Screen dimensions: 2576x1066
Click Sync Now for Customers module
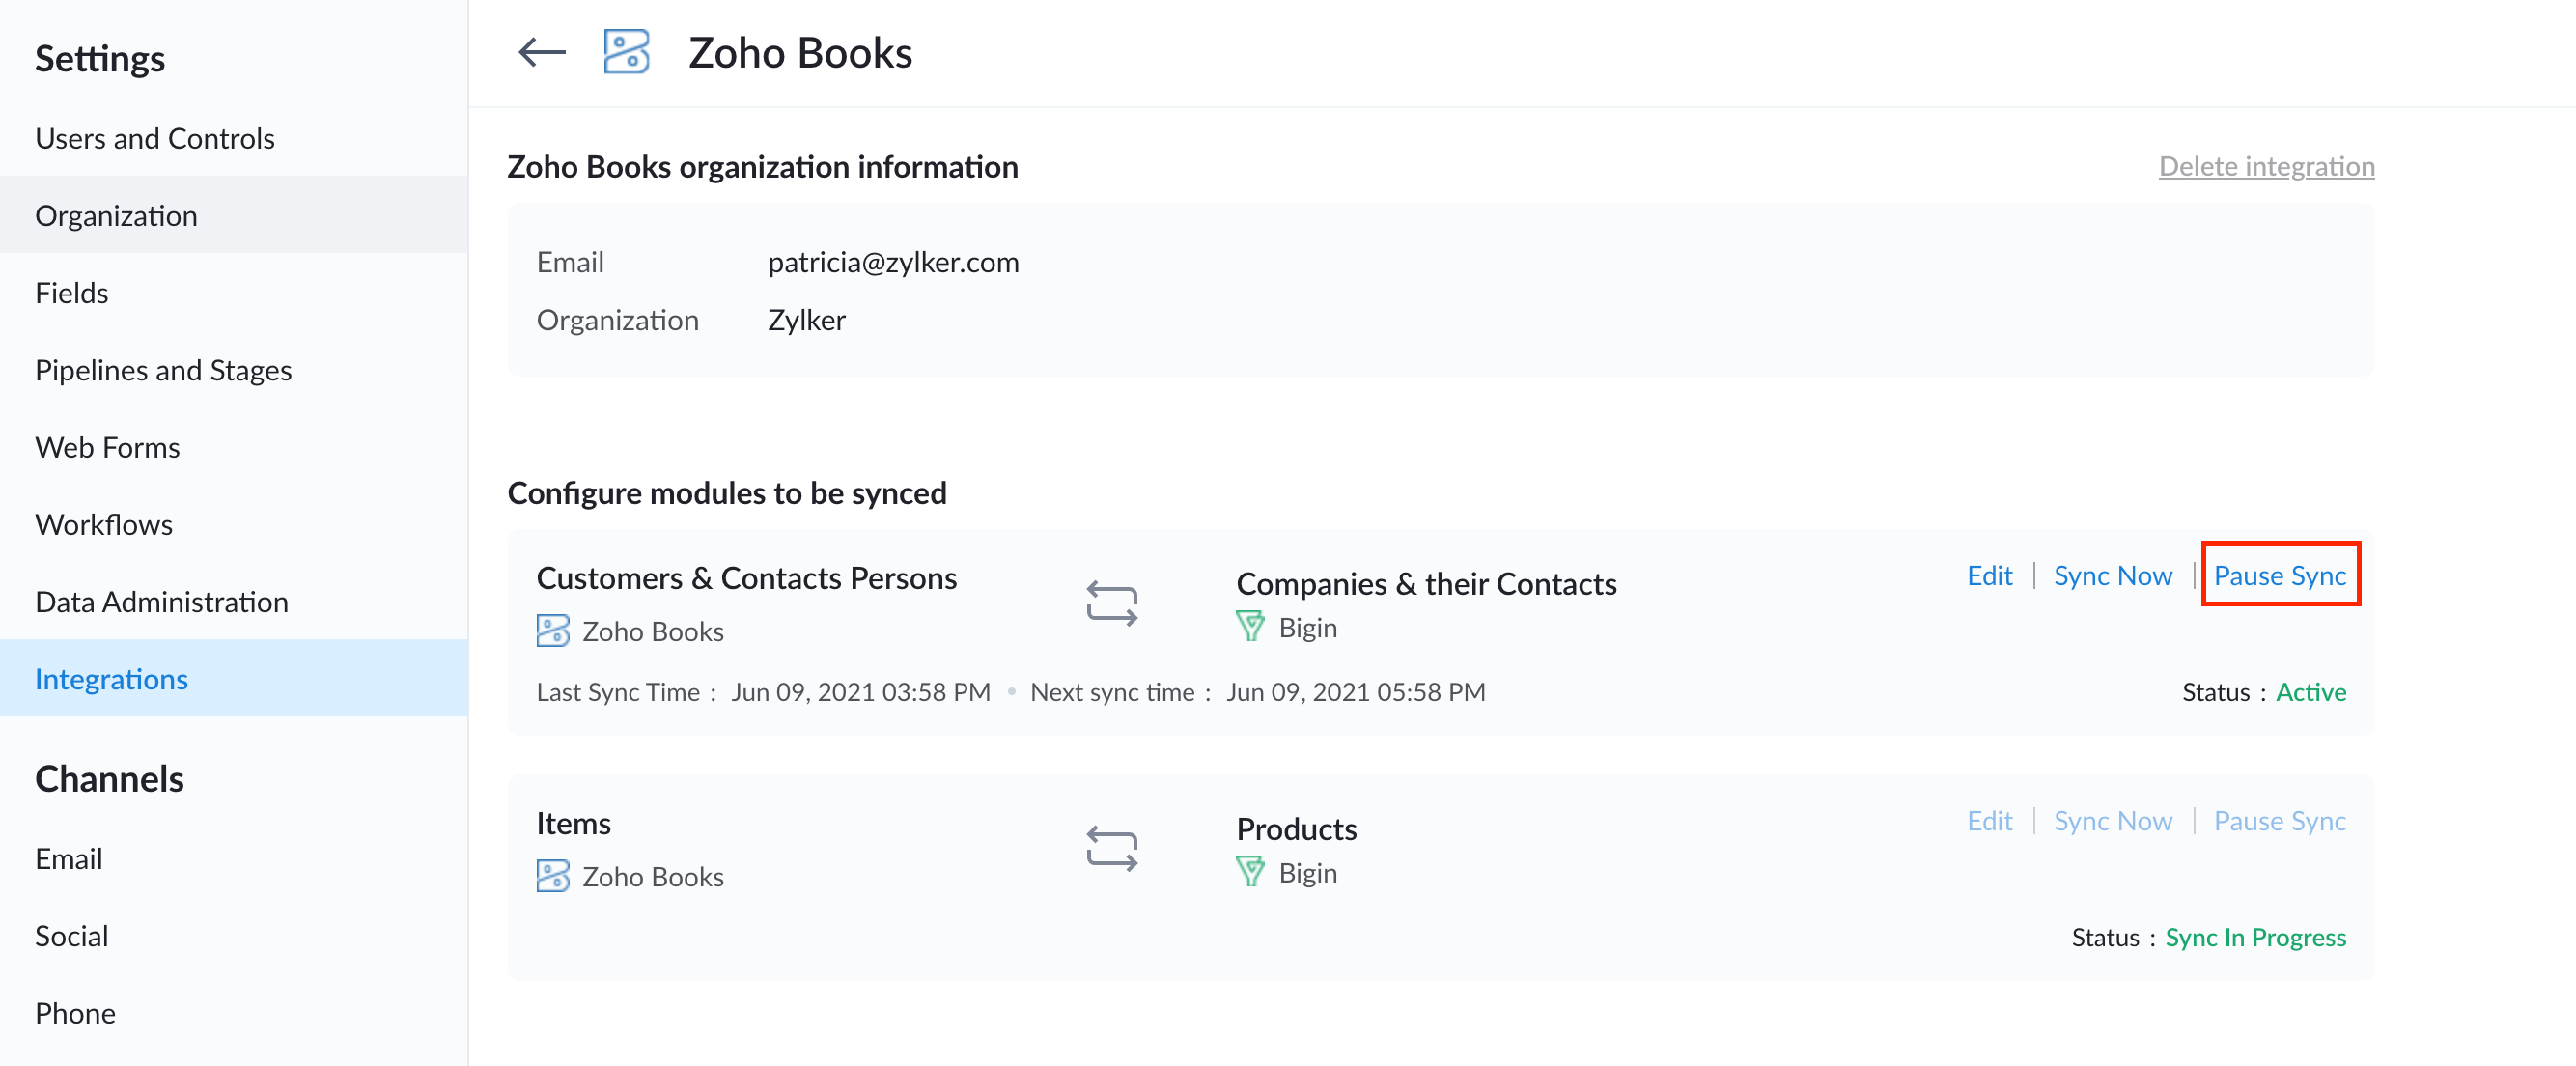click(2112, 575)
